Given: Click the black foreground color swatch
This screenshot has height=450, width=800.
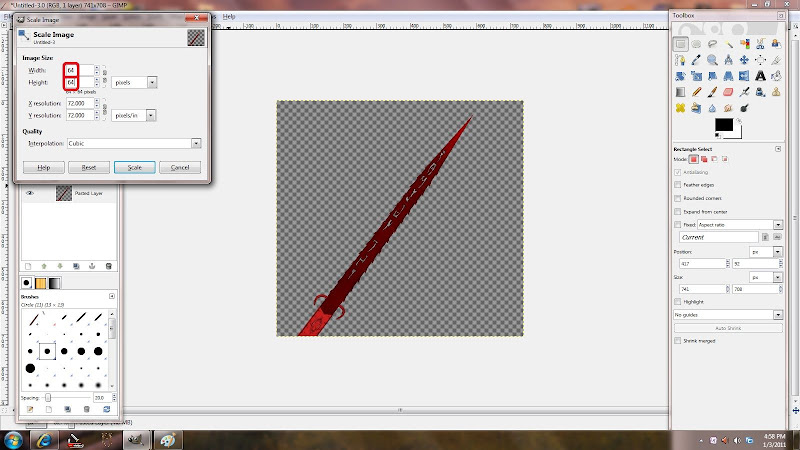Looking at the screenshot, I should point(723,124).
